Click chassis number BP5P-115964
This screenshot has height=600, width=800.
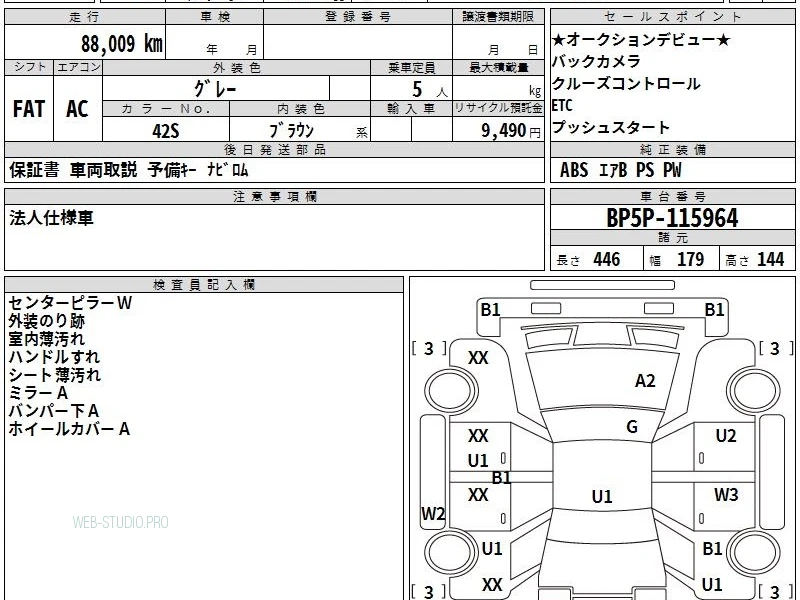672,218
